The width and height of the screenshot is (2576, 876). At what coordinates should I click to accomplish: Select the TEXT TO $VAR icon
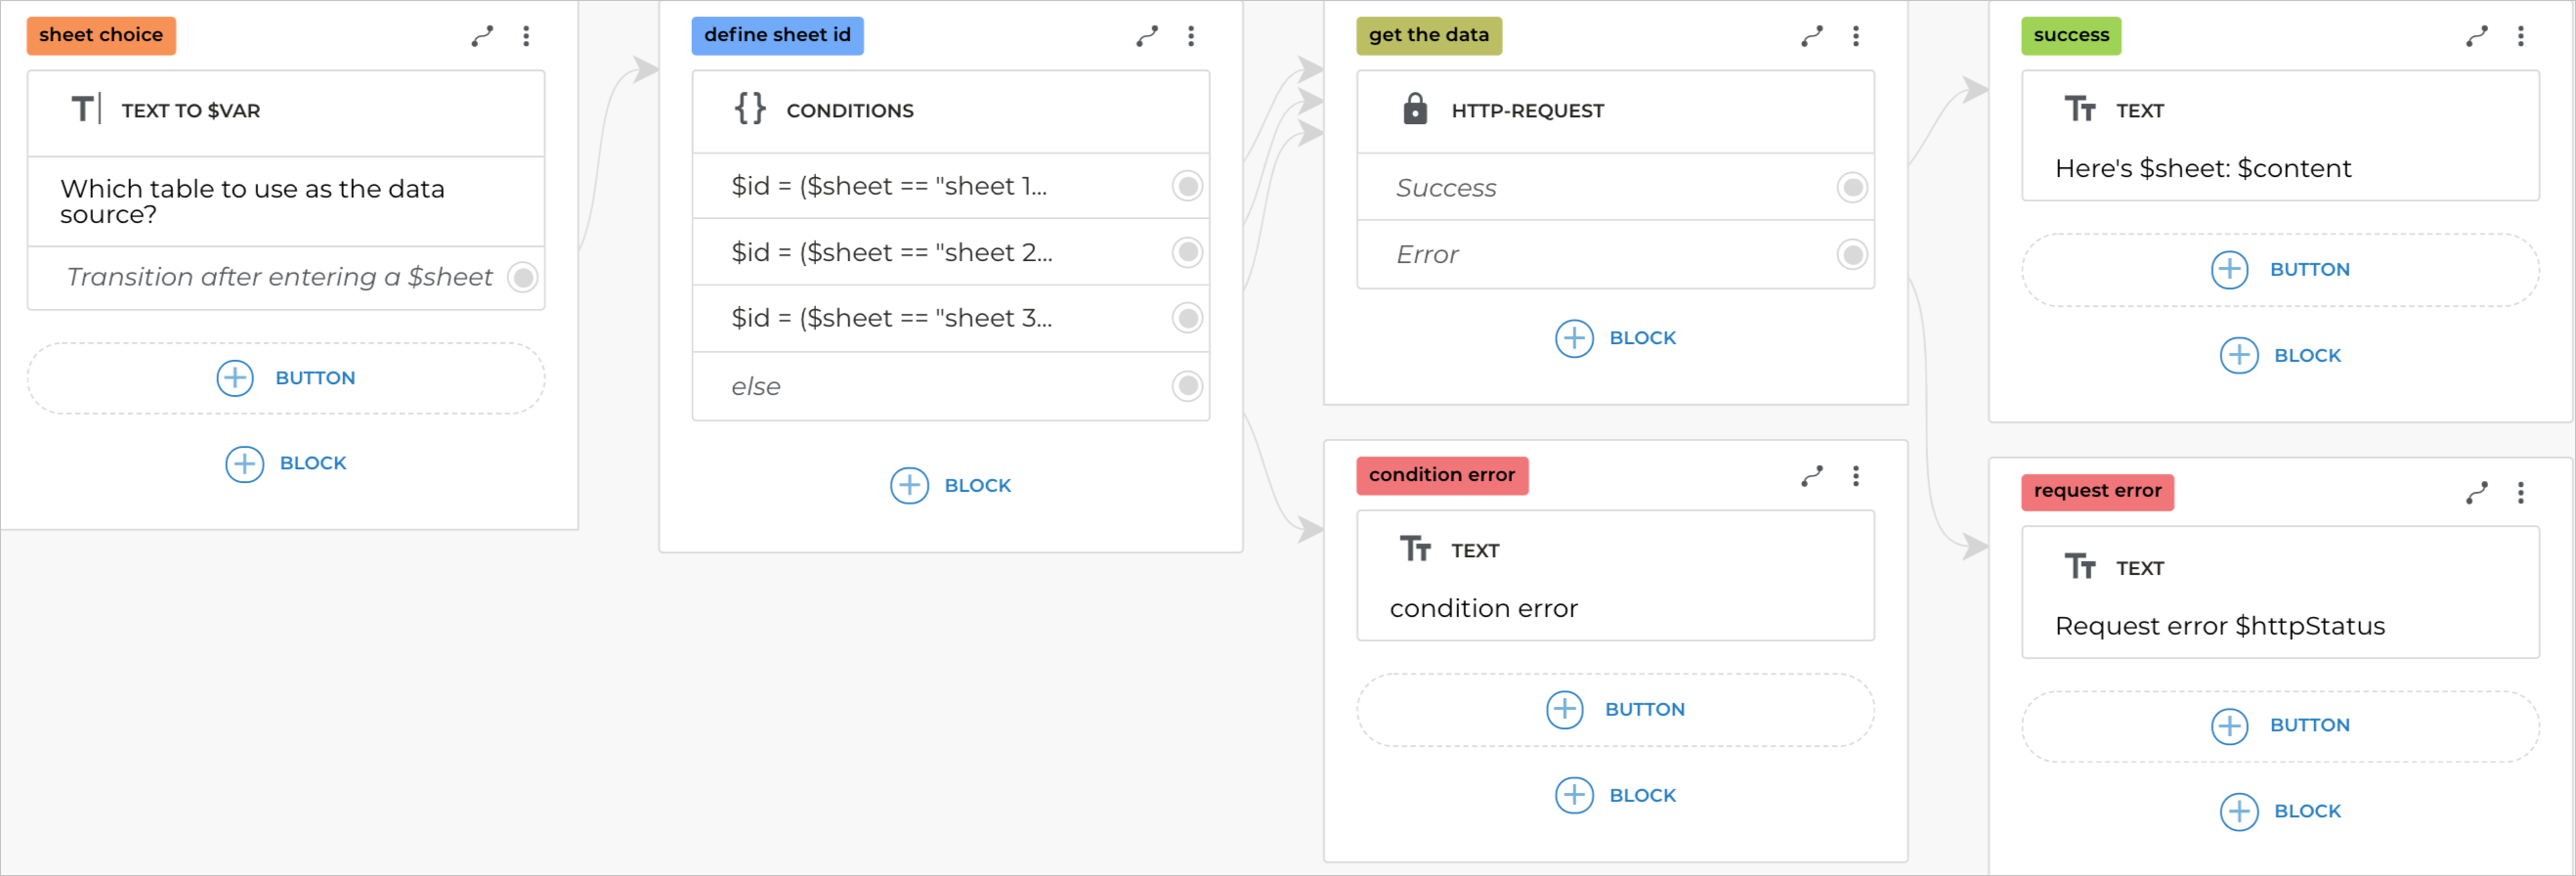tap(87, 110)
